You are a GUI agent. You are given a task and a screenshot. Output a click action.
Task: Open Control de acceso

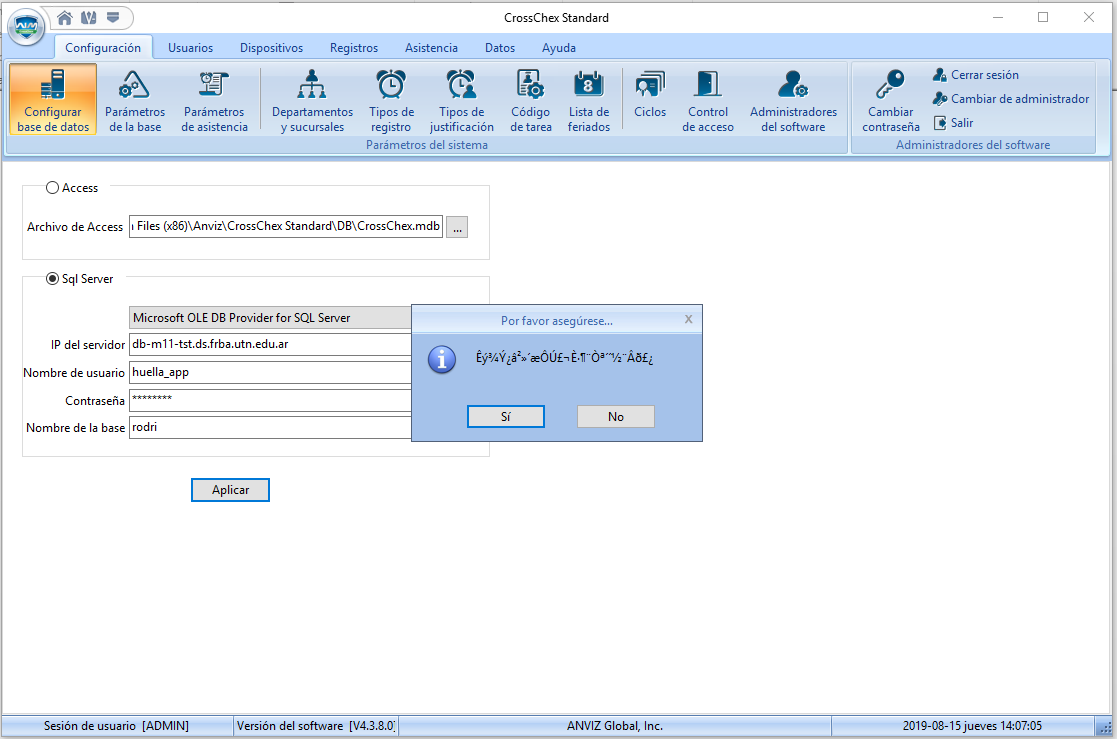(707, 99)
